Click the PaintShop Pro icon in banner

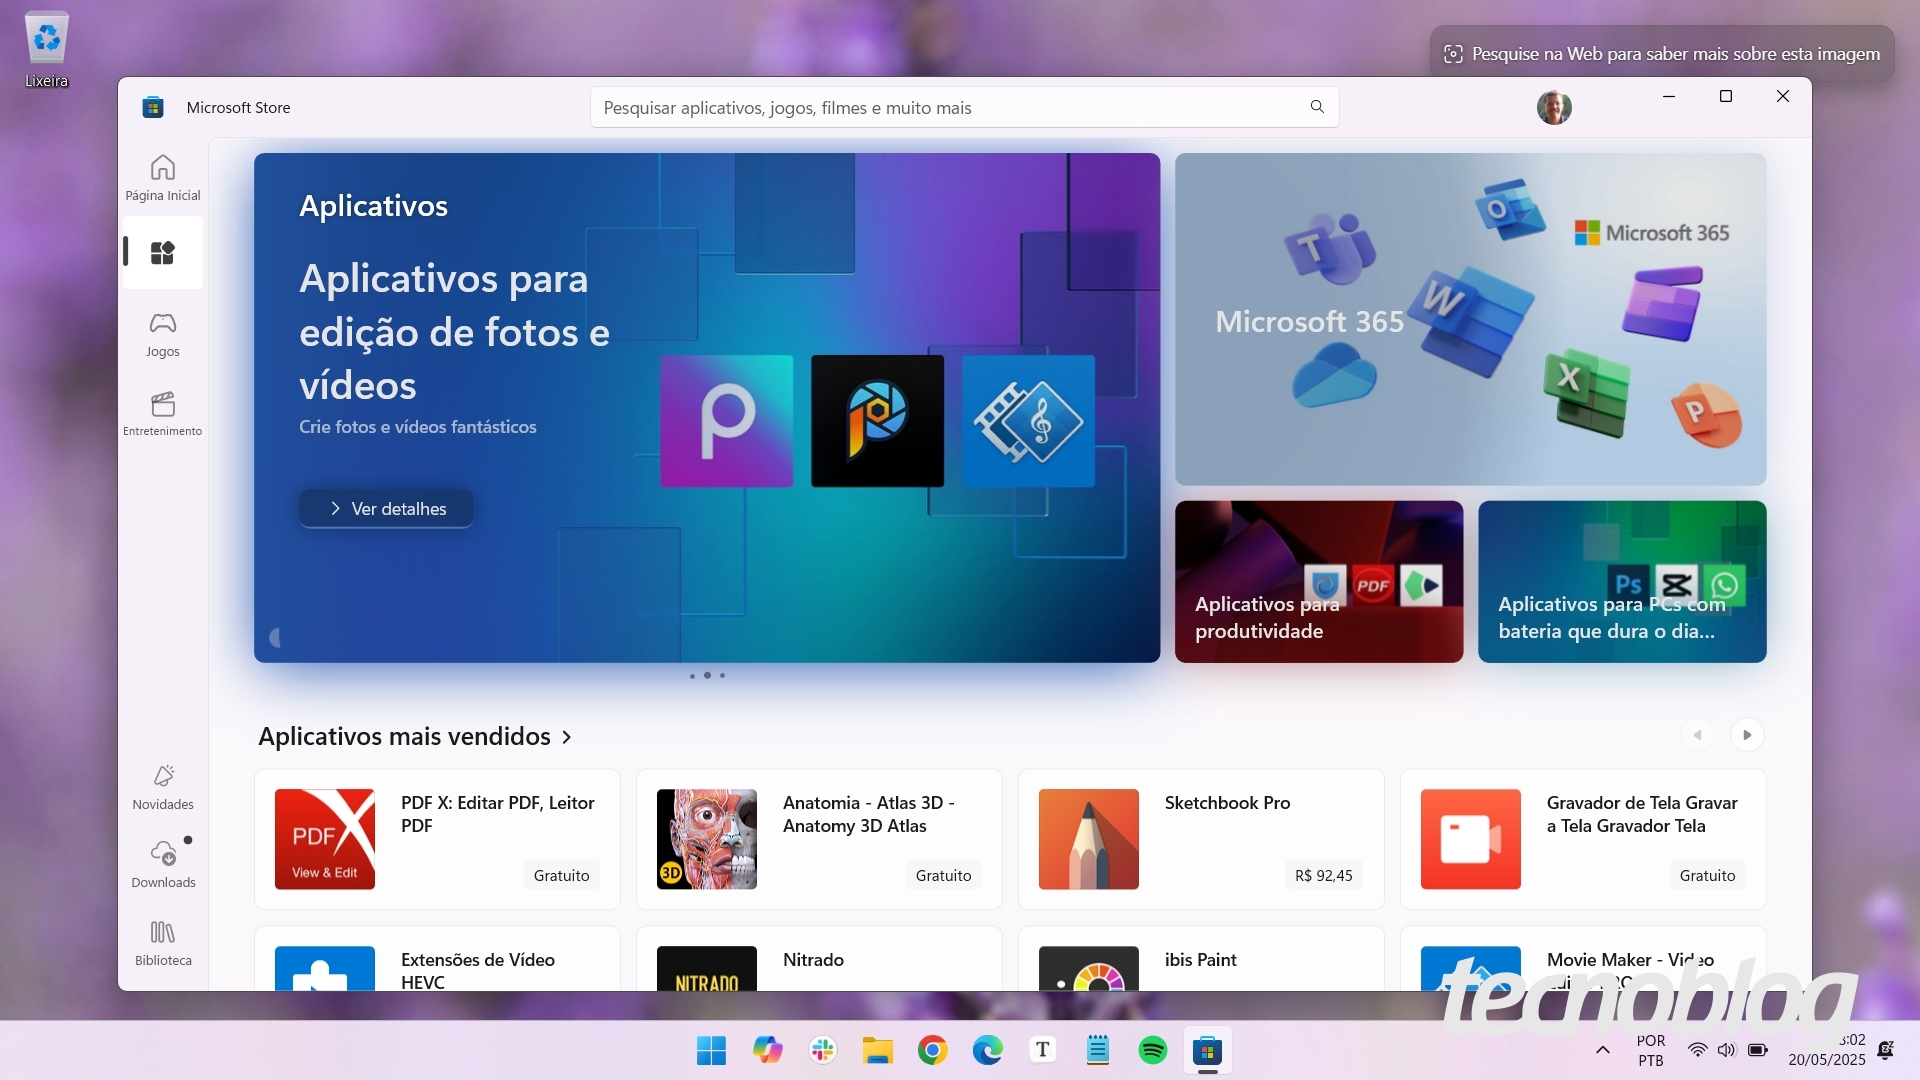[877, 421]
